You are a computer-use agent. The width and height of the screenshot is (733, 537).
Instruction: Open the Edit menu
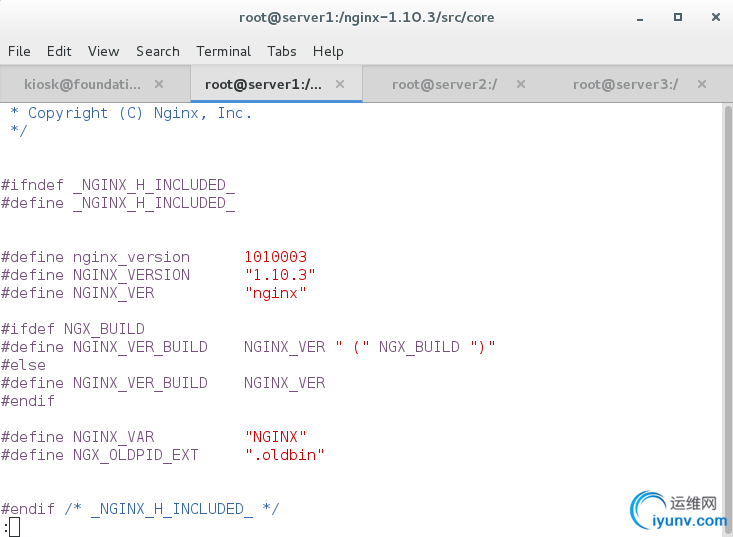tap(59, 51)
